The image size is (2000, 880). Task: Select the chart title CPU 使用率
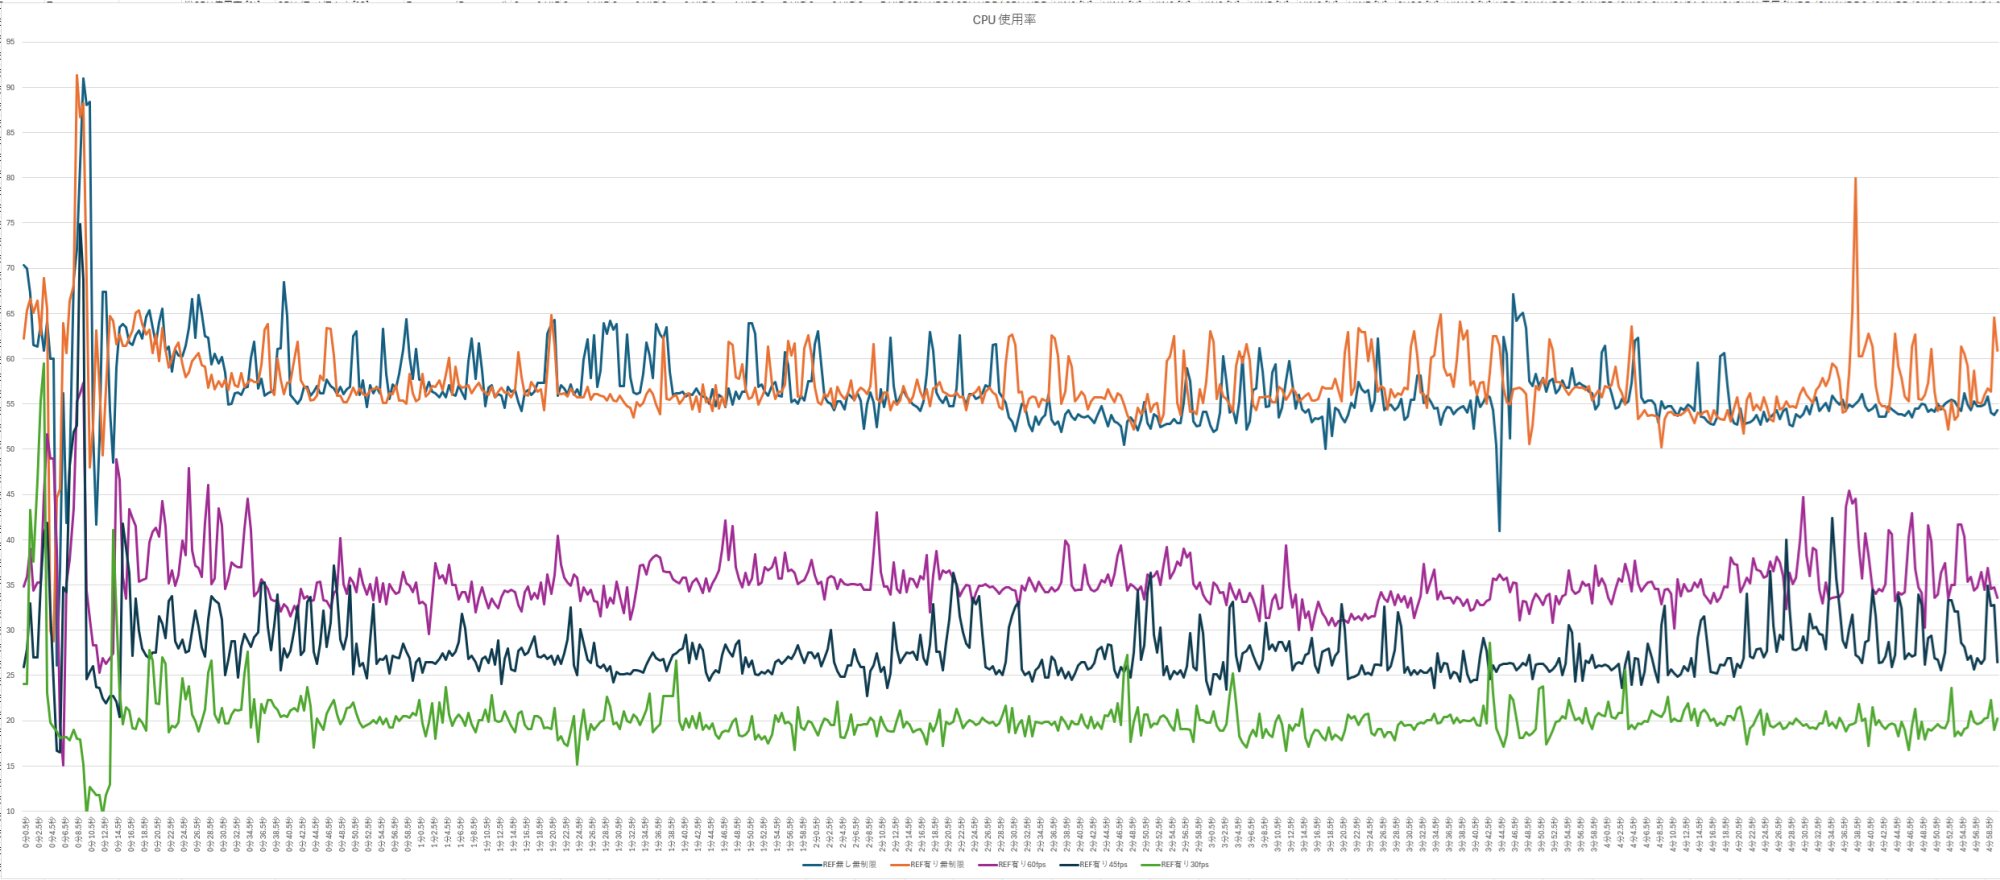(x=1004, y=19)
